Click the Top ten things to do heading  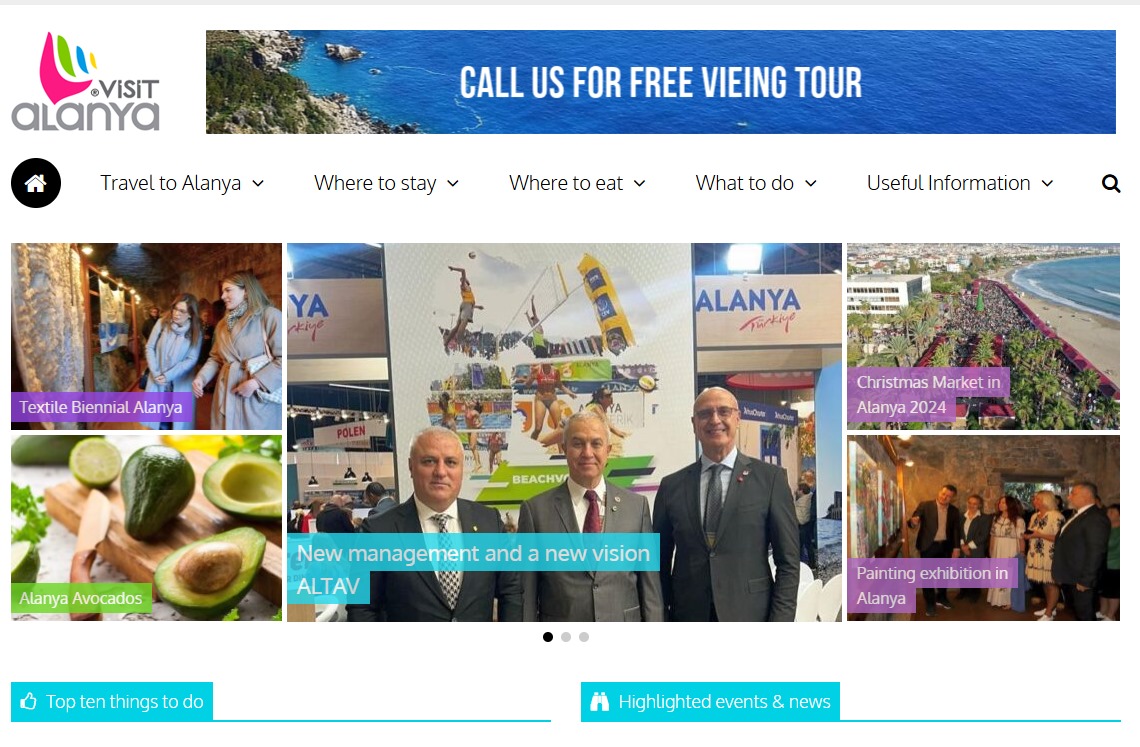click(x=124, y=701)
